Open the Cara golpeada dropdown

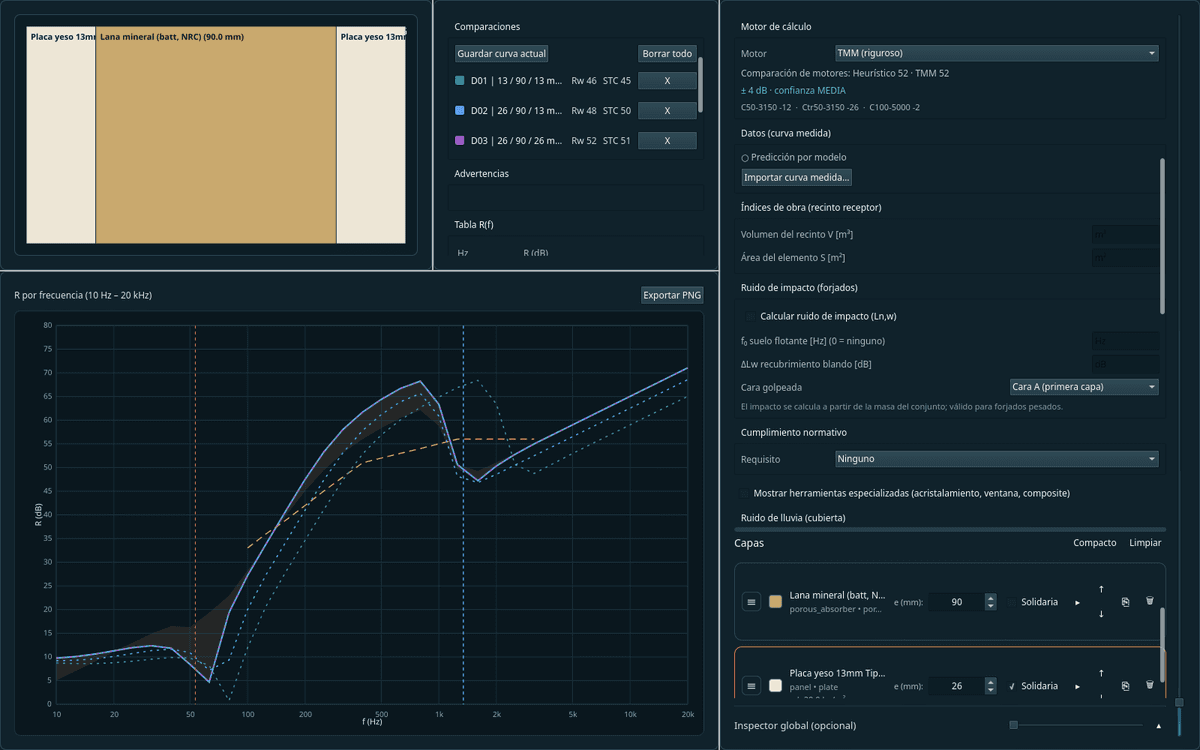click(1084, 387)
